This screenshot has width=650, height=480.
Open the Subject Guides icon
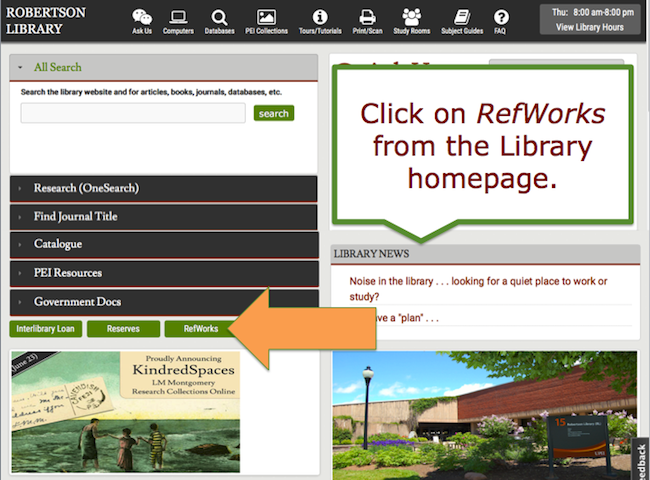pos(461,18)
